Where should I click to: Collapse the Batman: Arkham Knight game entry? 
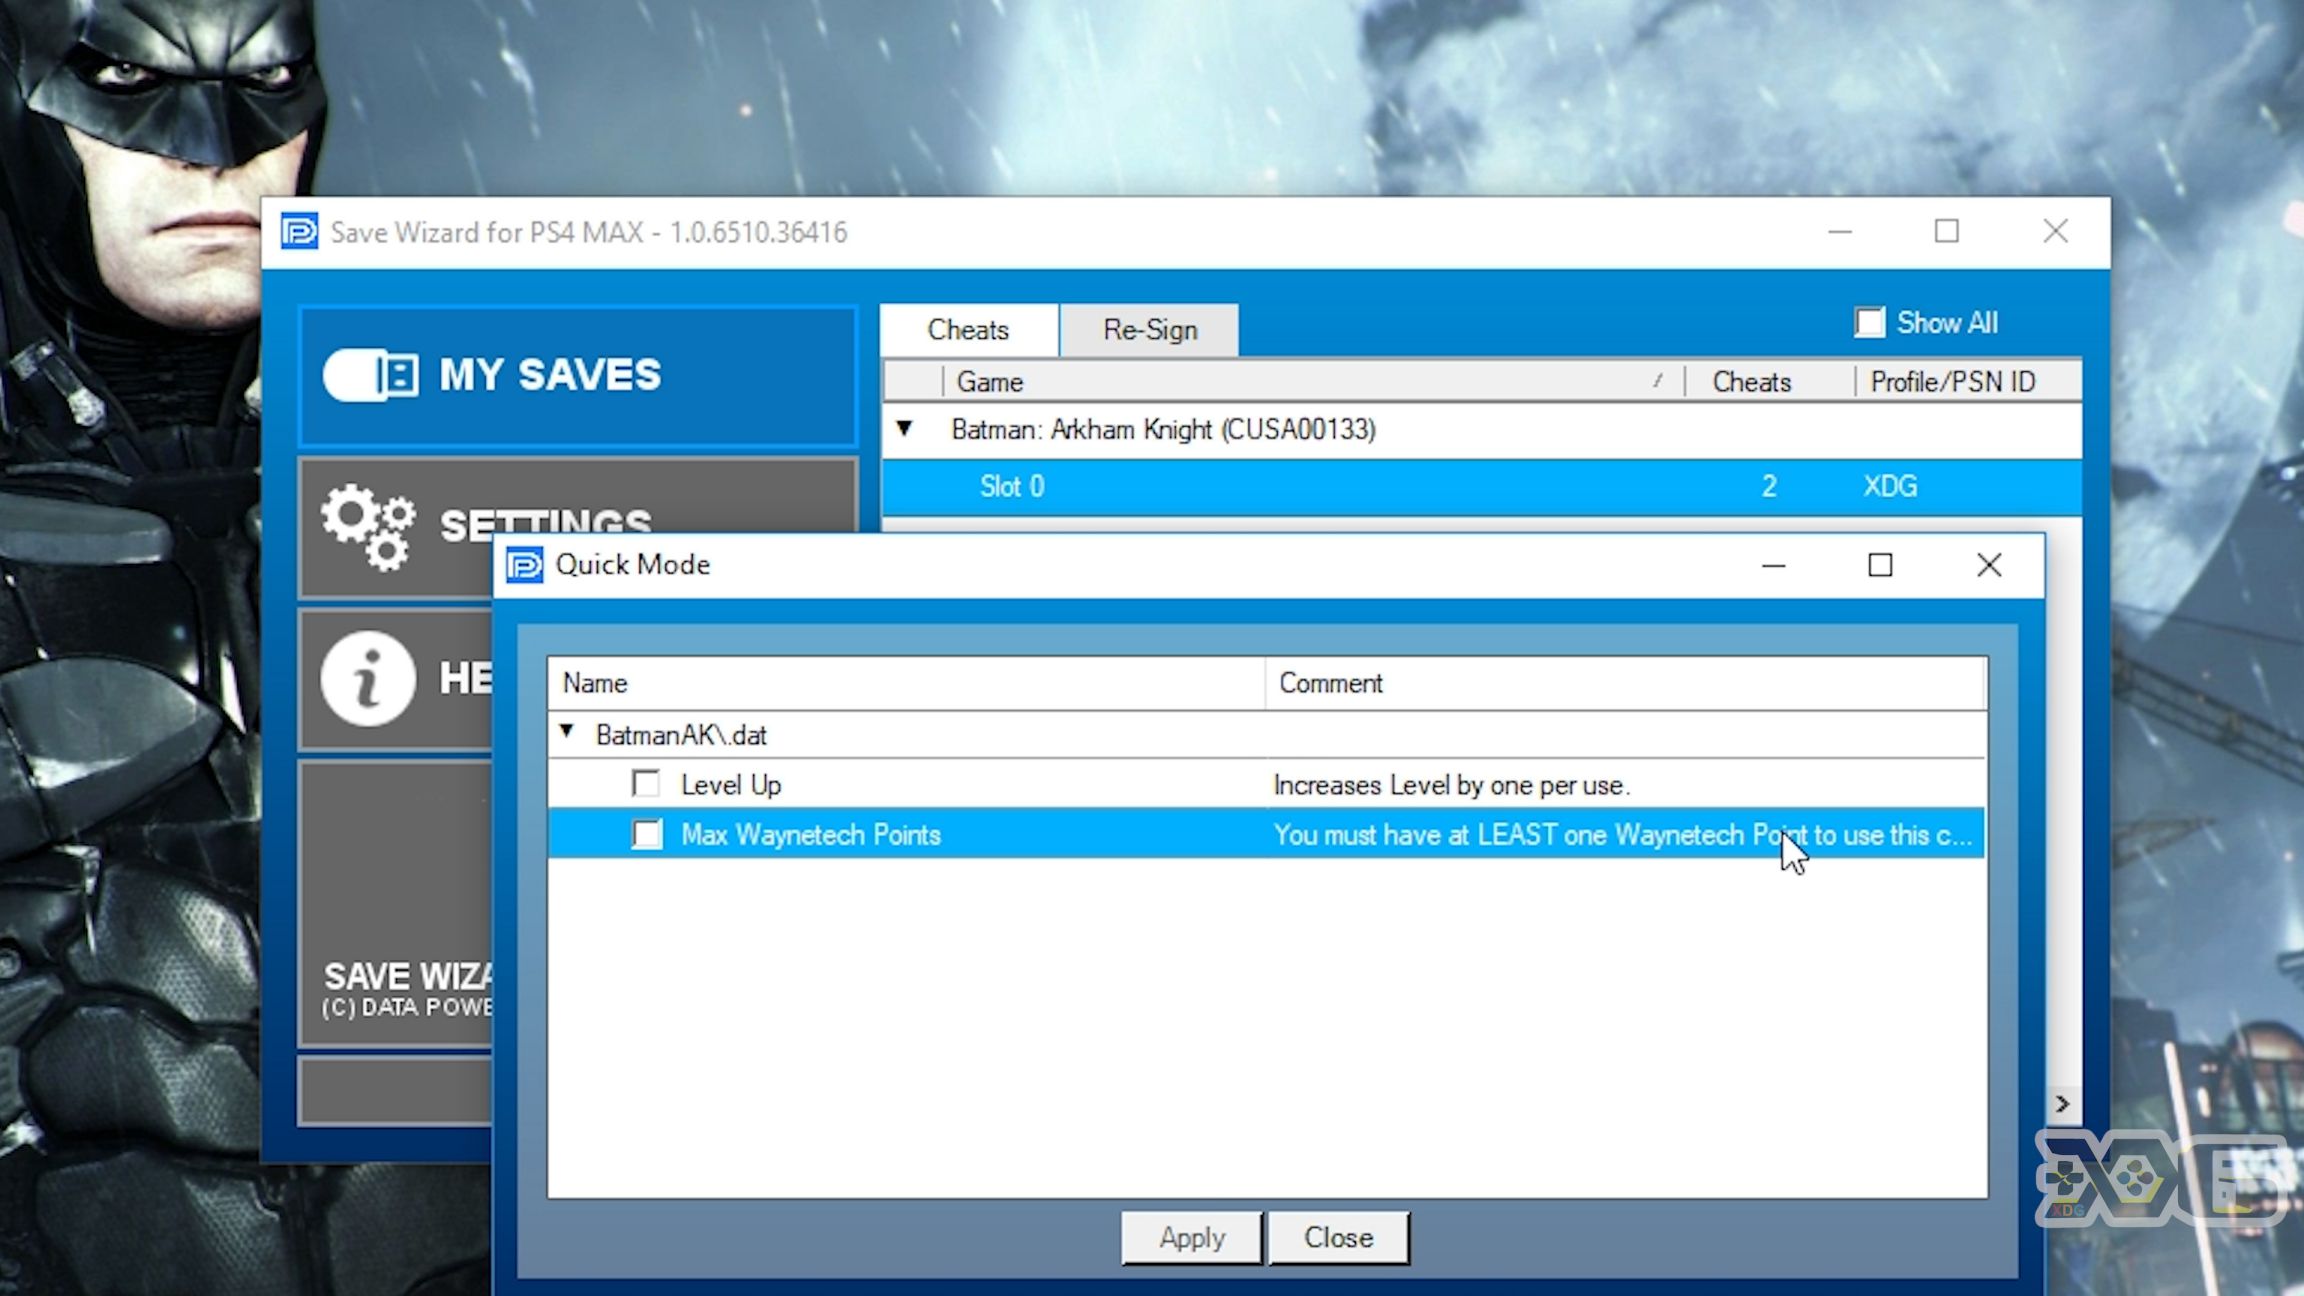pos(904,428)
